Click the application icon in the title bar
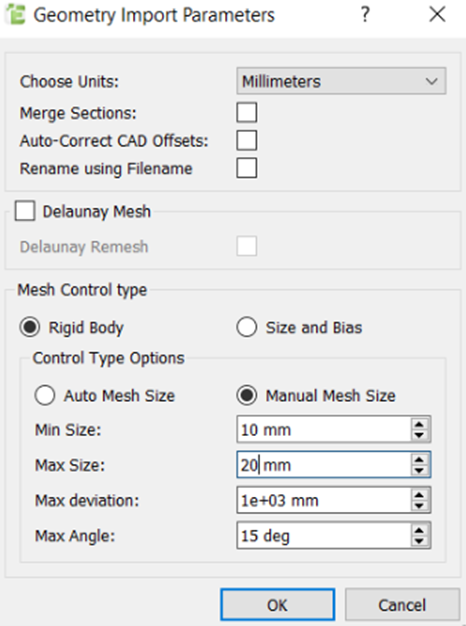466x626 pixels. 15,15
